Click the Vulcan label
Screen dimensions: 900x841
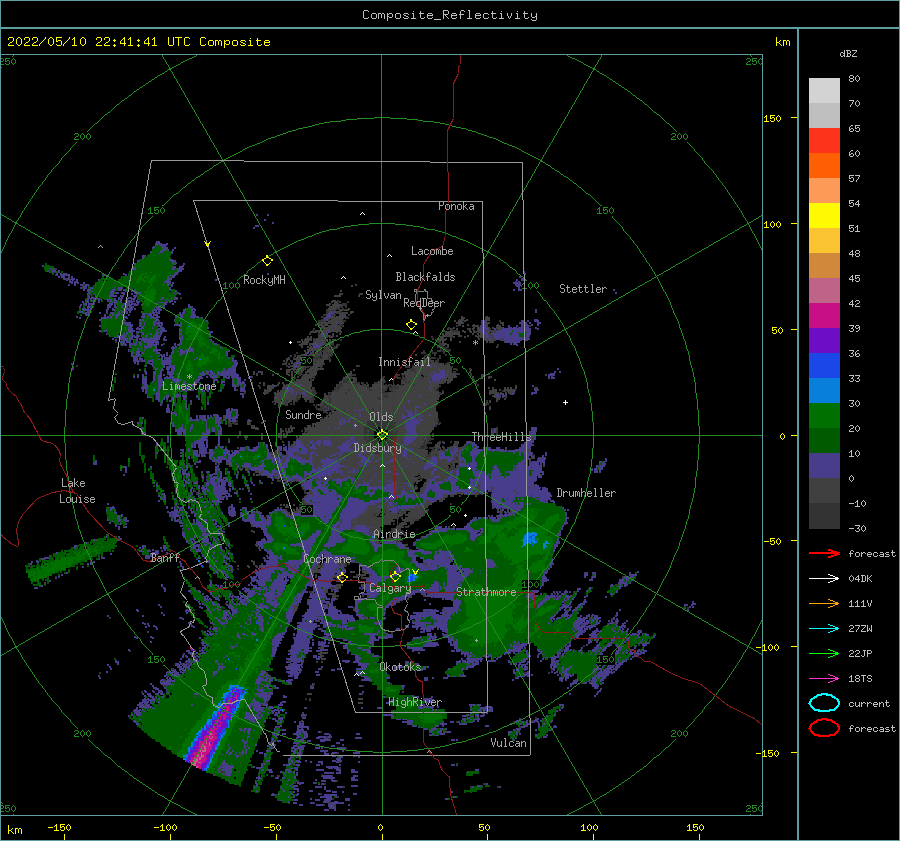tap(509, 743)
